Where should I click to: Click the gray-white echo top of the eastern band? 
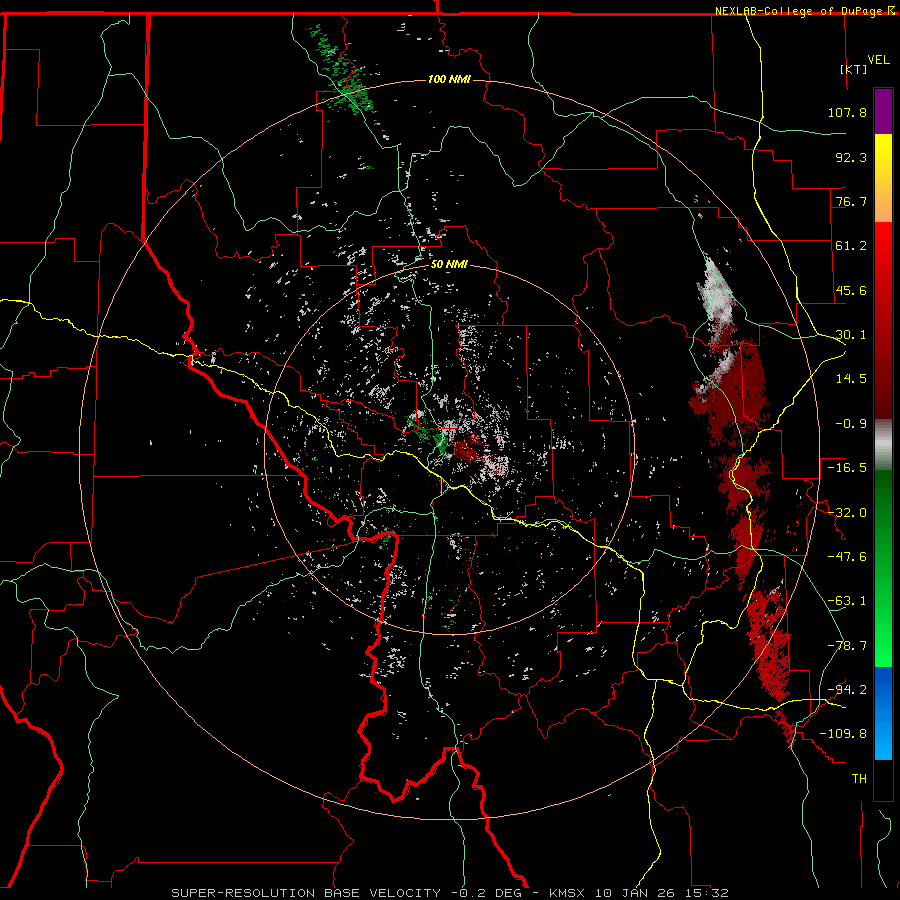pyautogui.click(x=715, y=292)
